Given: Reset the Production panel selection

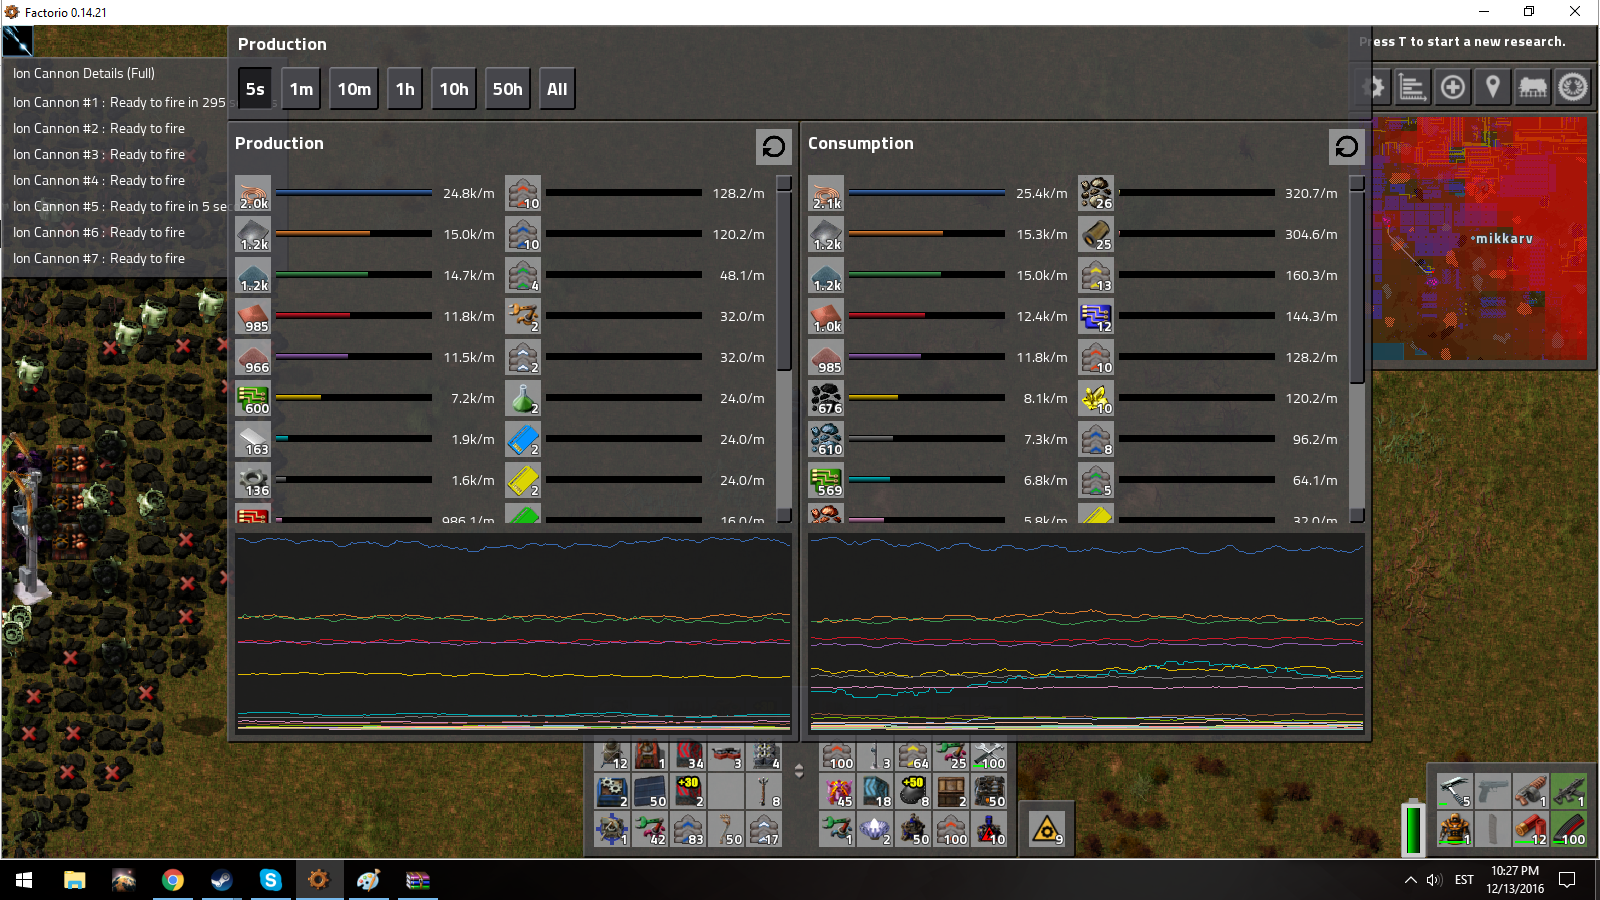Looking at the screenshot, I should (774, 147).
